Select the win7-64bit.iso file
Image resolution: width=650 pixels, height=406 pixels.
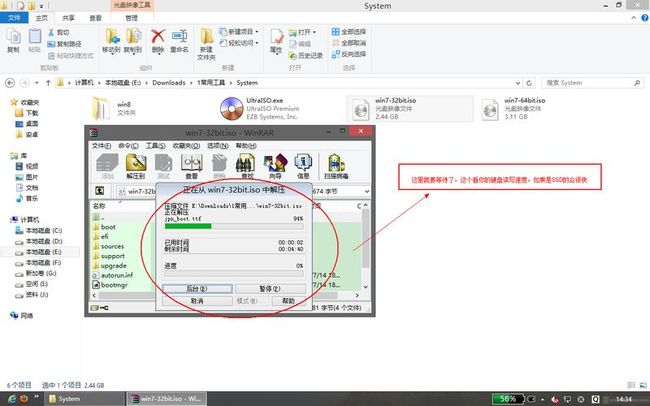pyautogui.click(x=514, y=109)
